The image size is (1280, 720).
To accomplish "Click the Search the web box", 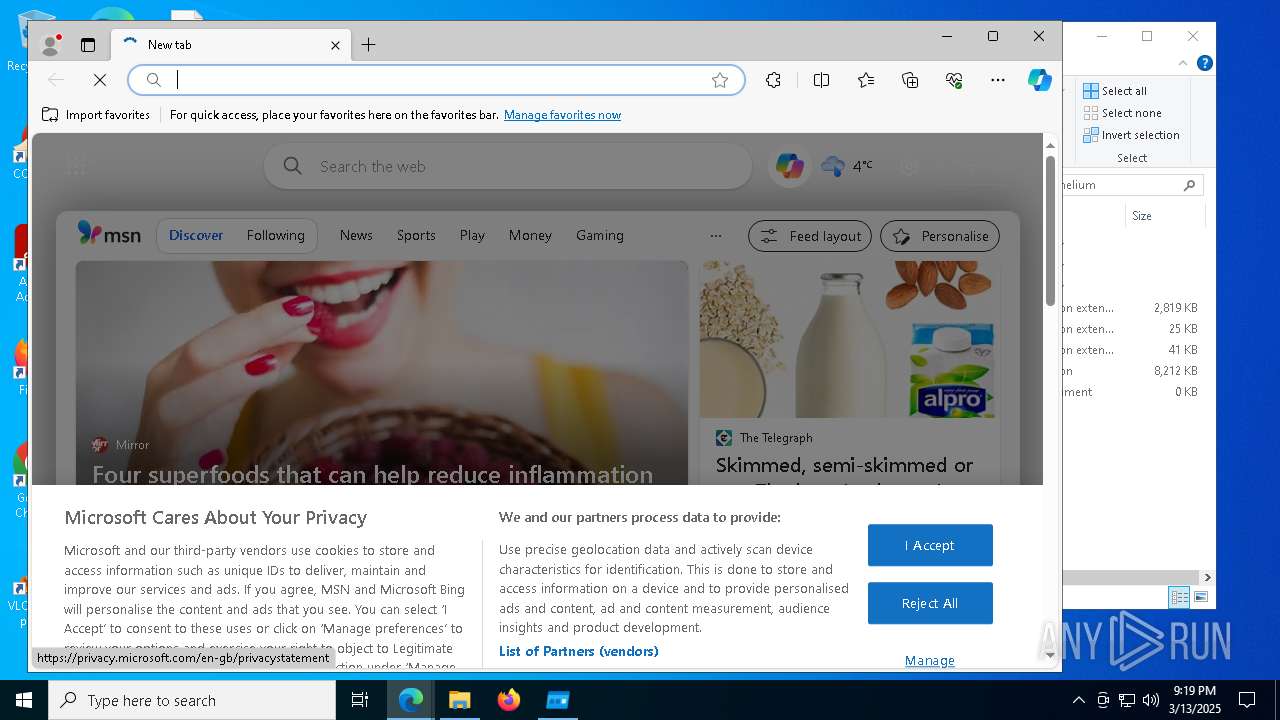I will click(x=508, y=166).
